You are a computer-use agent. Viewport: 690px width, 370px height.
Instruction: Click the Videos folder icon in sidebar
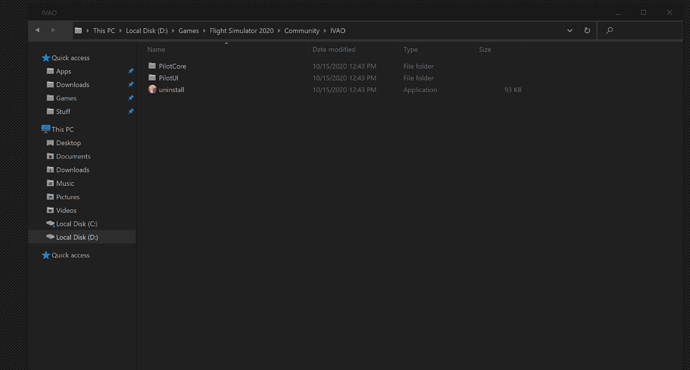[50, 210]
